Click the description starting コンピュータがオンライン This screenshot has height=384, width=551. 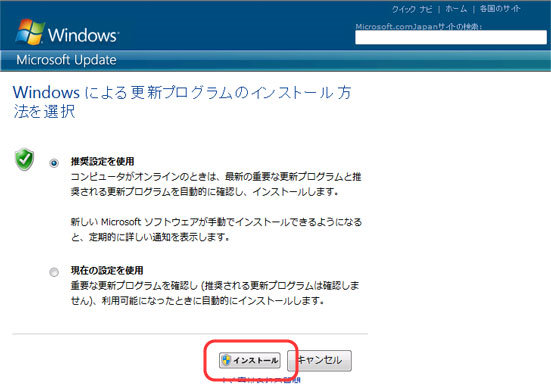(x=216, y=184)
